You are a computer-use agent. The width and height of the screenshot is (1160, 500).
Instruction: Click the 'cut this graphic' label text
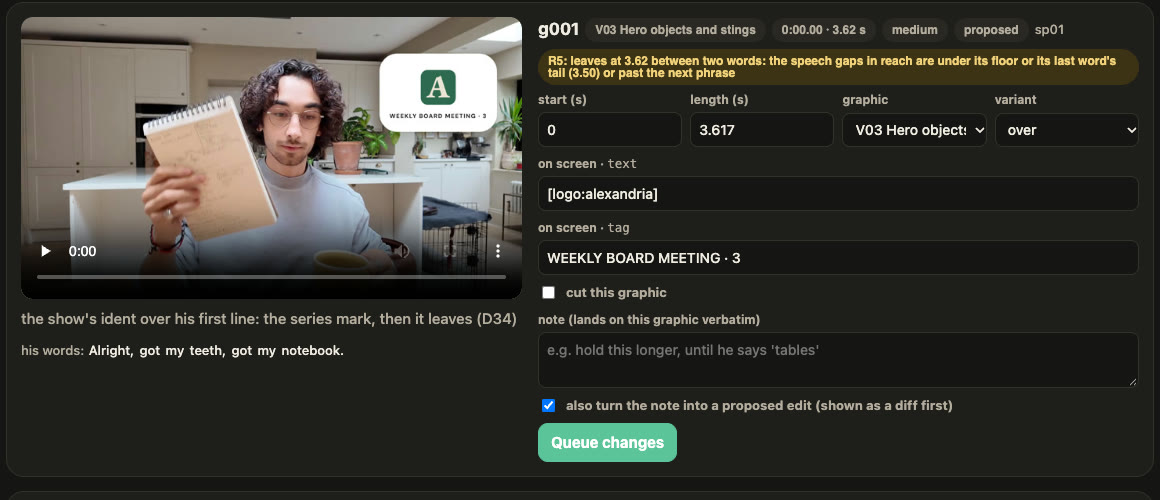click(x=616, y=293)
